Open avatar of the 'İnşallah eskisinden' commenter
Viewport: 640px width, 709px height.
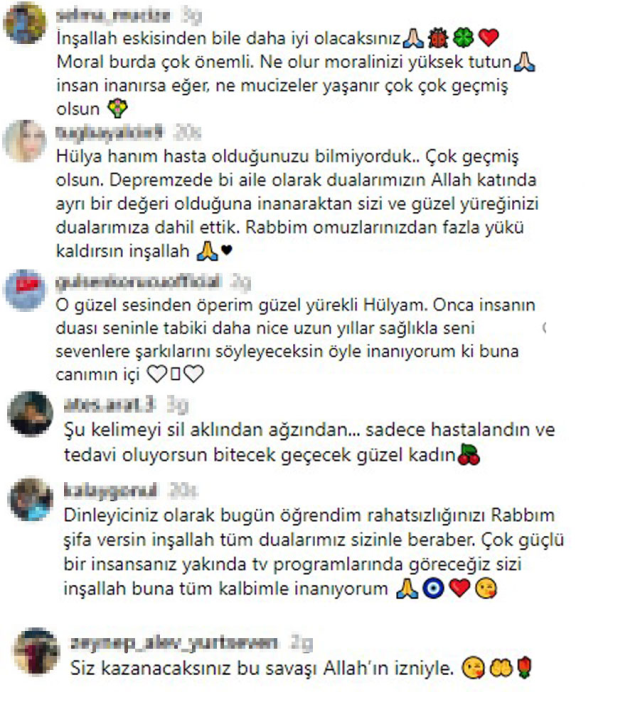point(25,24)
